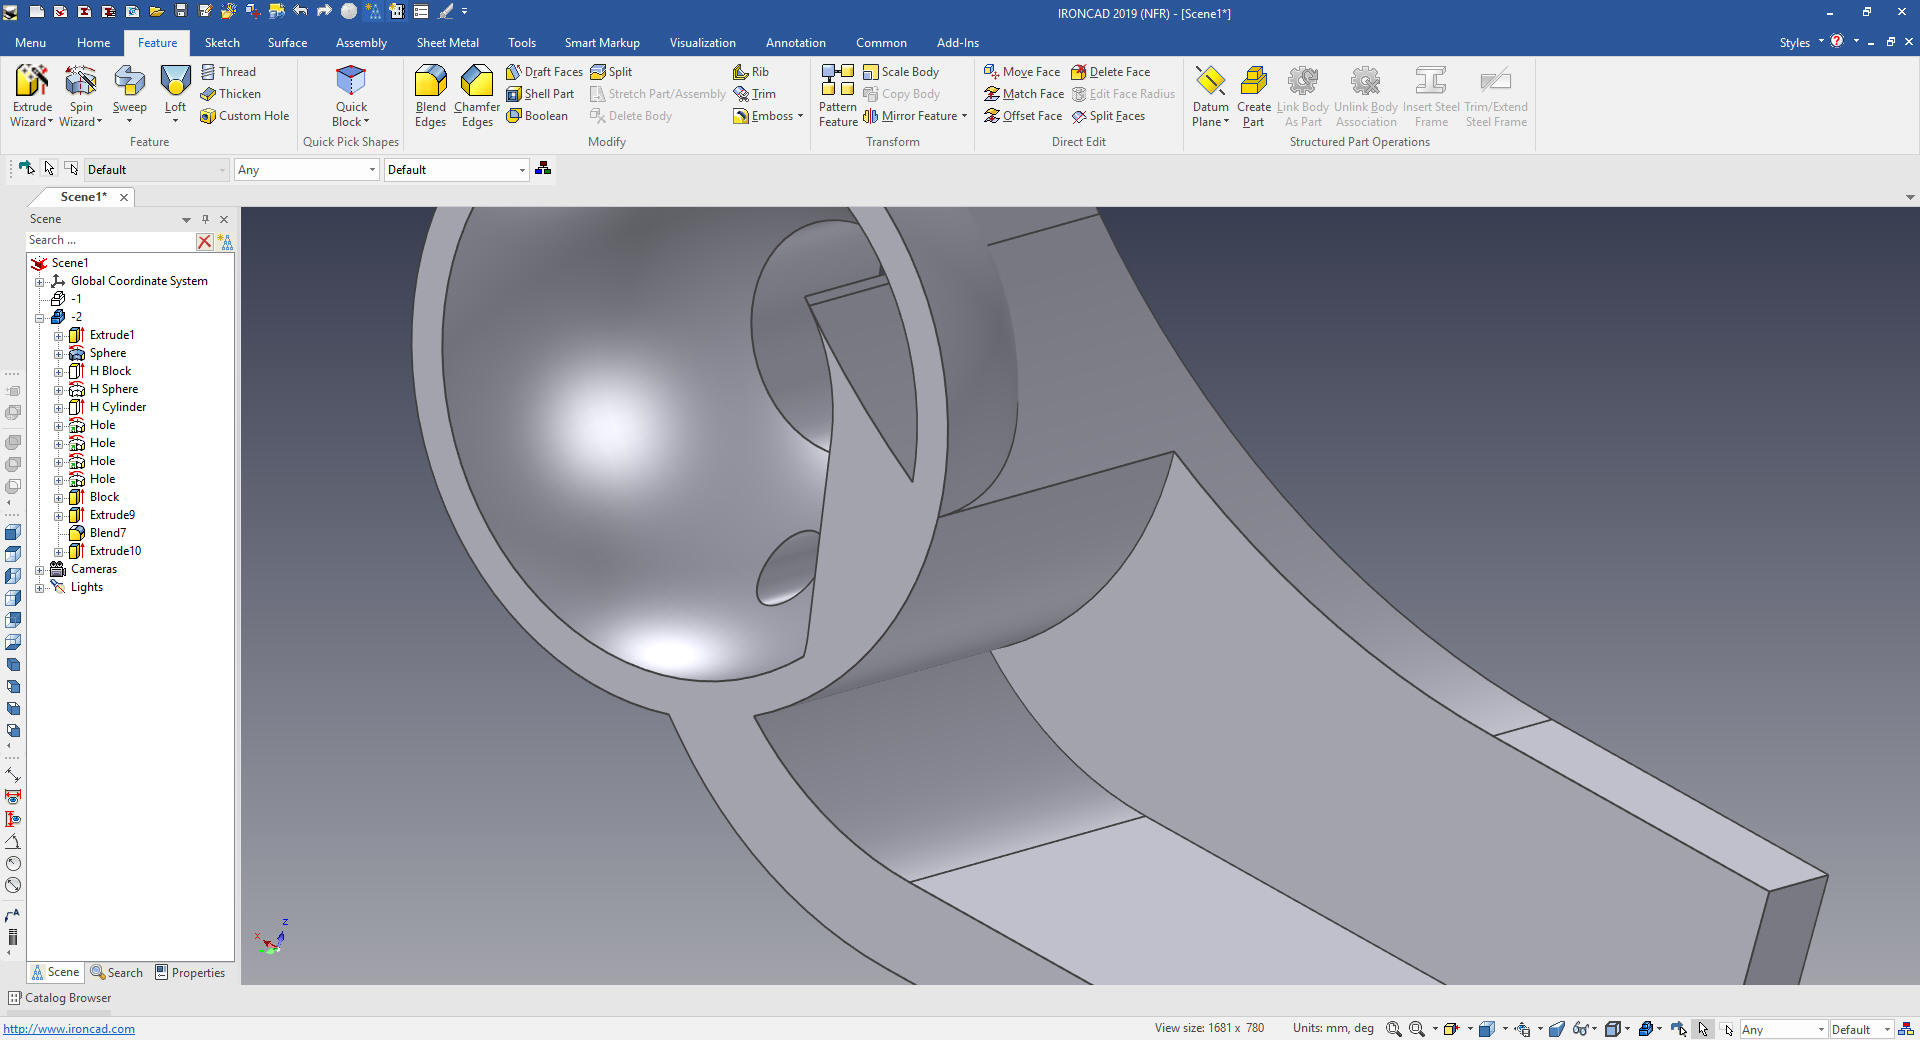Open the Assembly ribbon tab
The height and width of the screenshot is (1040, 1920).
point(361,43)
